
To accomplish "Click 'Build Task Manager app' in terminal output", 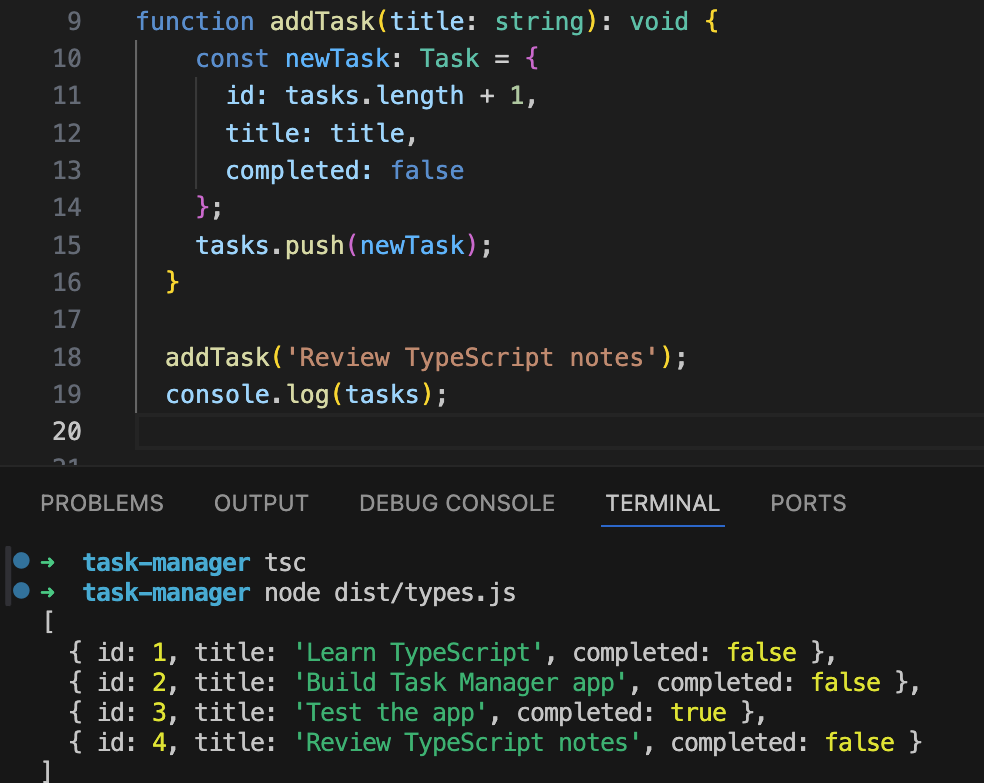I will click(x=460, y=683).
